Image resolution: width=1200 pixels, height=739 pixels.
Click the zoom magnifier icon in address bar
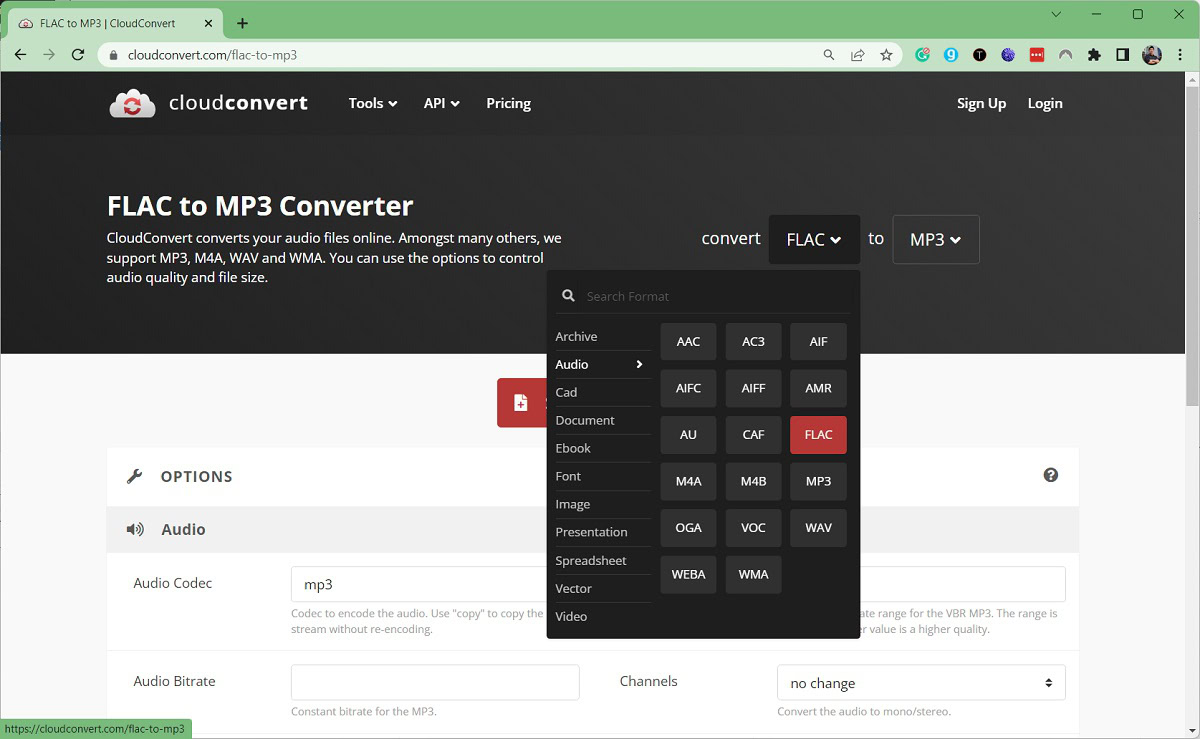tap(829, 55)
